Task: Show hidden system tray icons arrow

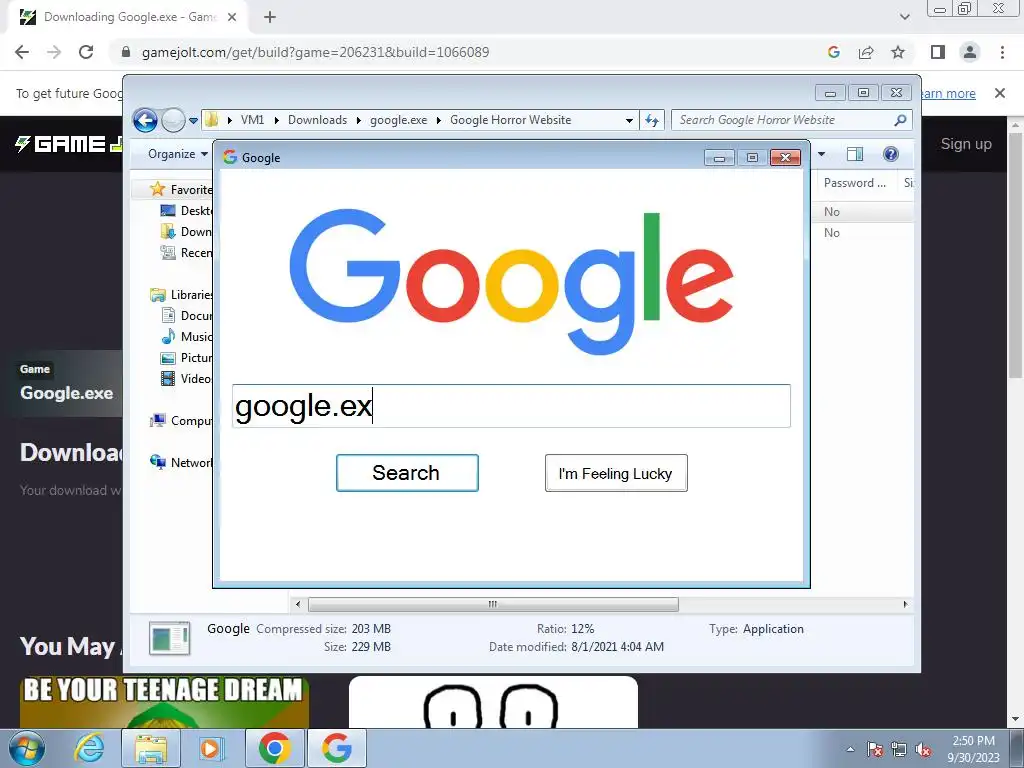Action: coord(850,749)
